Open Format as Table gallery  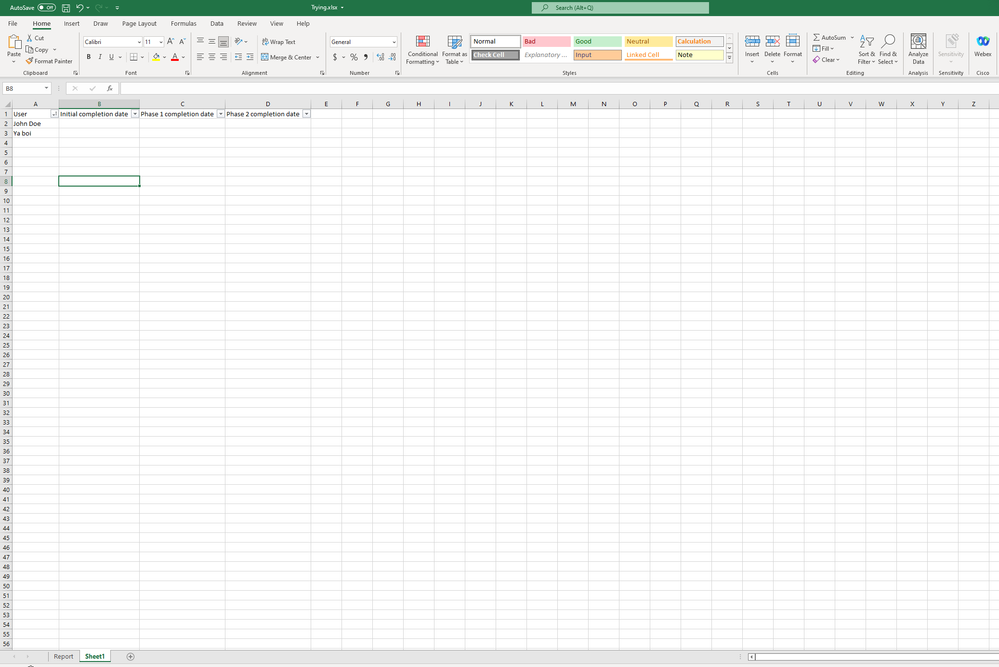pyautogui.click(x=454, y=50)
